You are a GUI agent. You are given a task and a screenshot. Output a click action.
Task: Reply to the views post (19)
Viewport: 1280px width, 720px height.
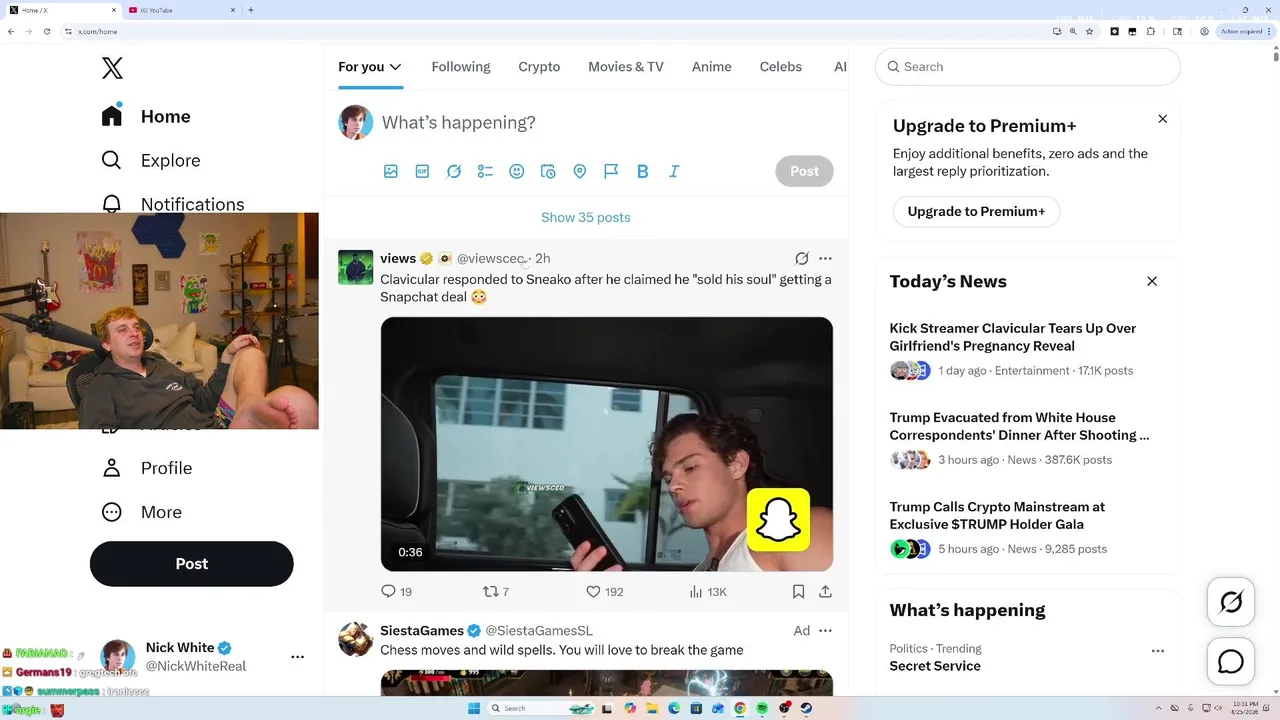(x=397, y=592)
